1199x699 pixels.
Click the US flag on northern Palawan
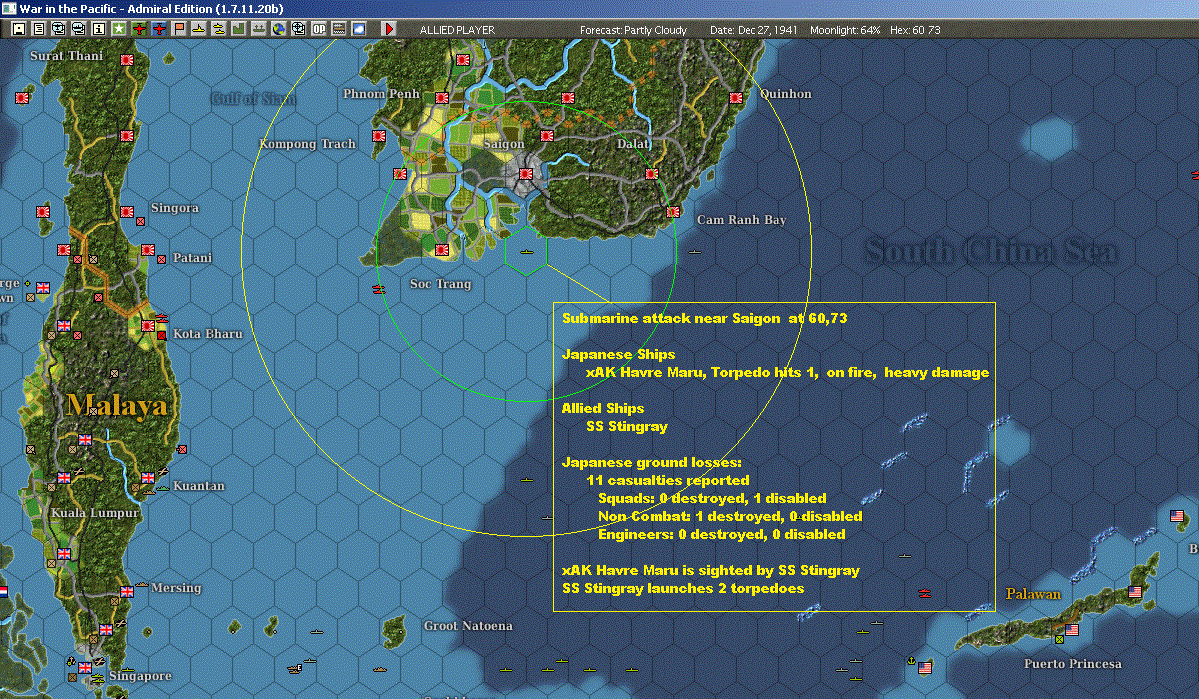[1135, 592]
